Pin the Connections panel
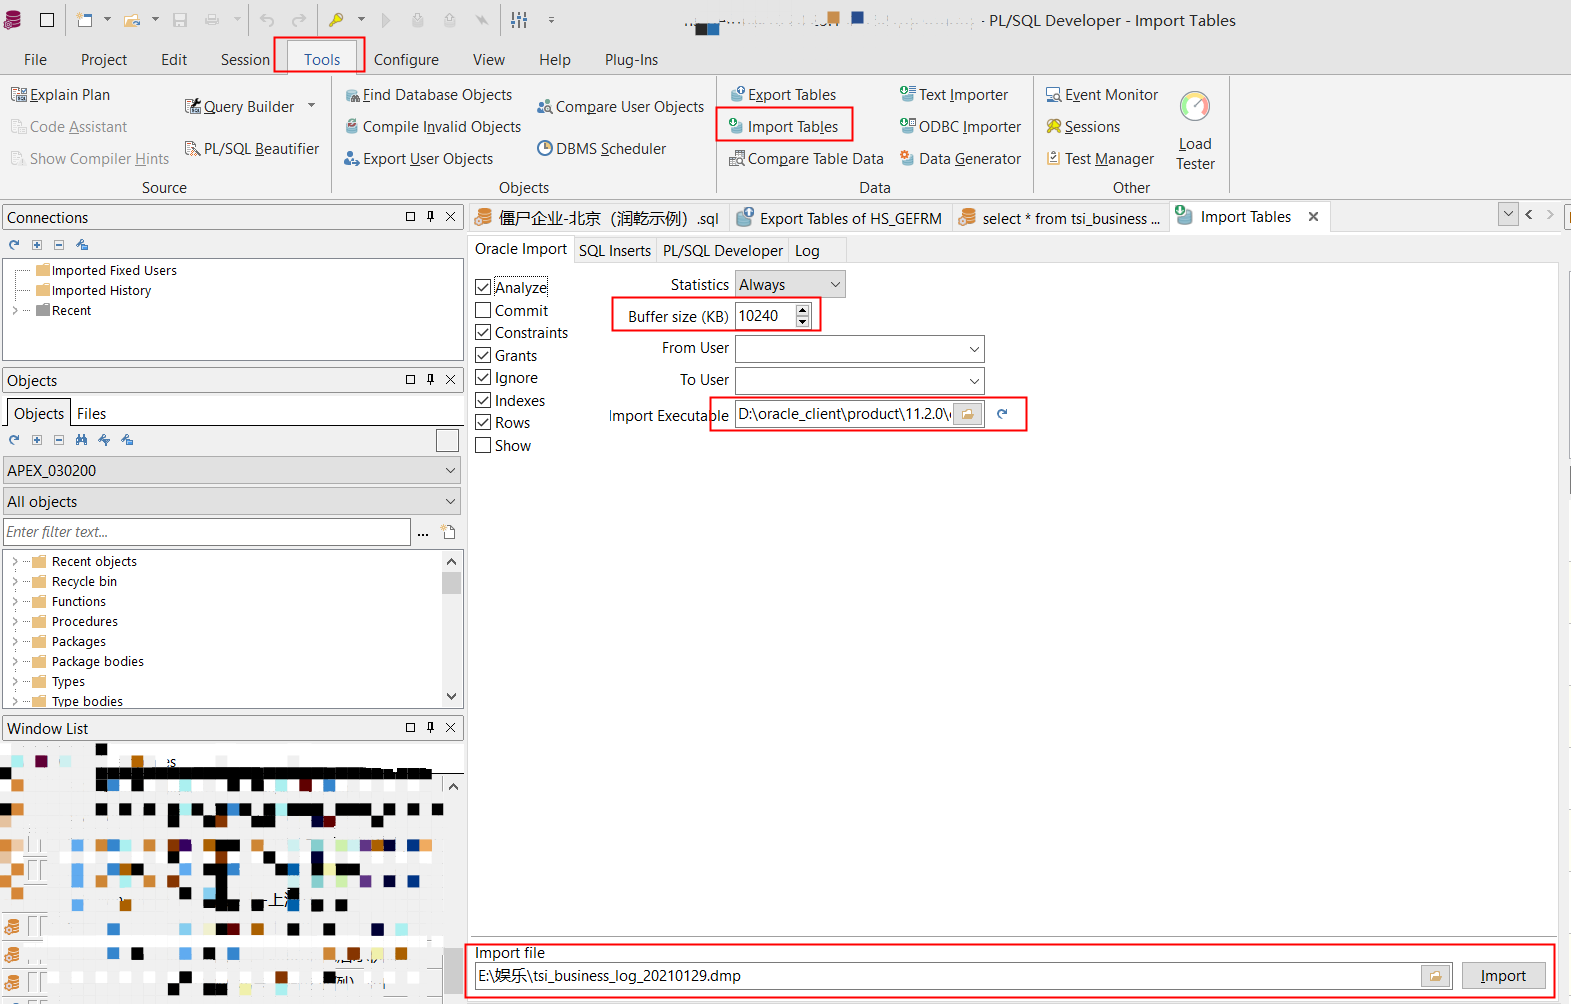 [430, 217]
